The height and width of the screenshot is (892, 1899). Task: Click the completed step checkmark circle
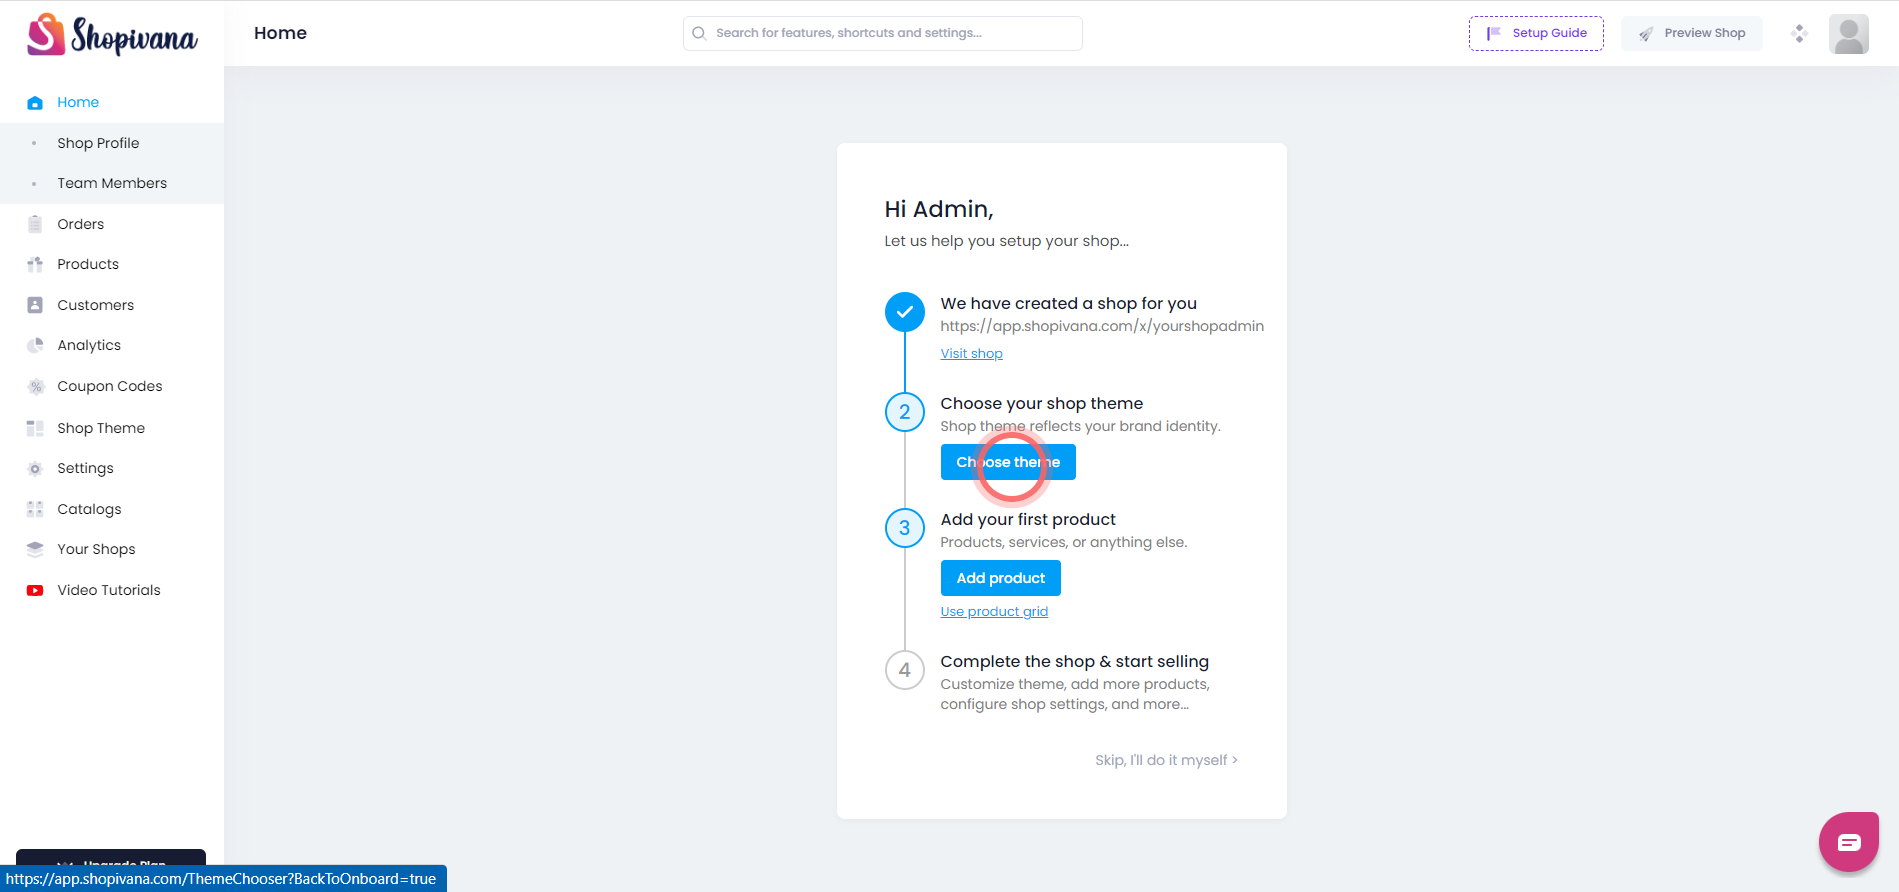click(x=905, y=312)
